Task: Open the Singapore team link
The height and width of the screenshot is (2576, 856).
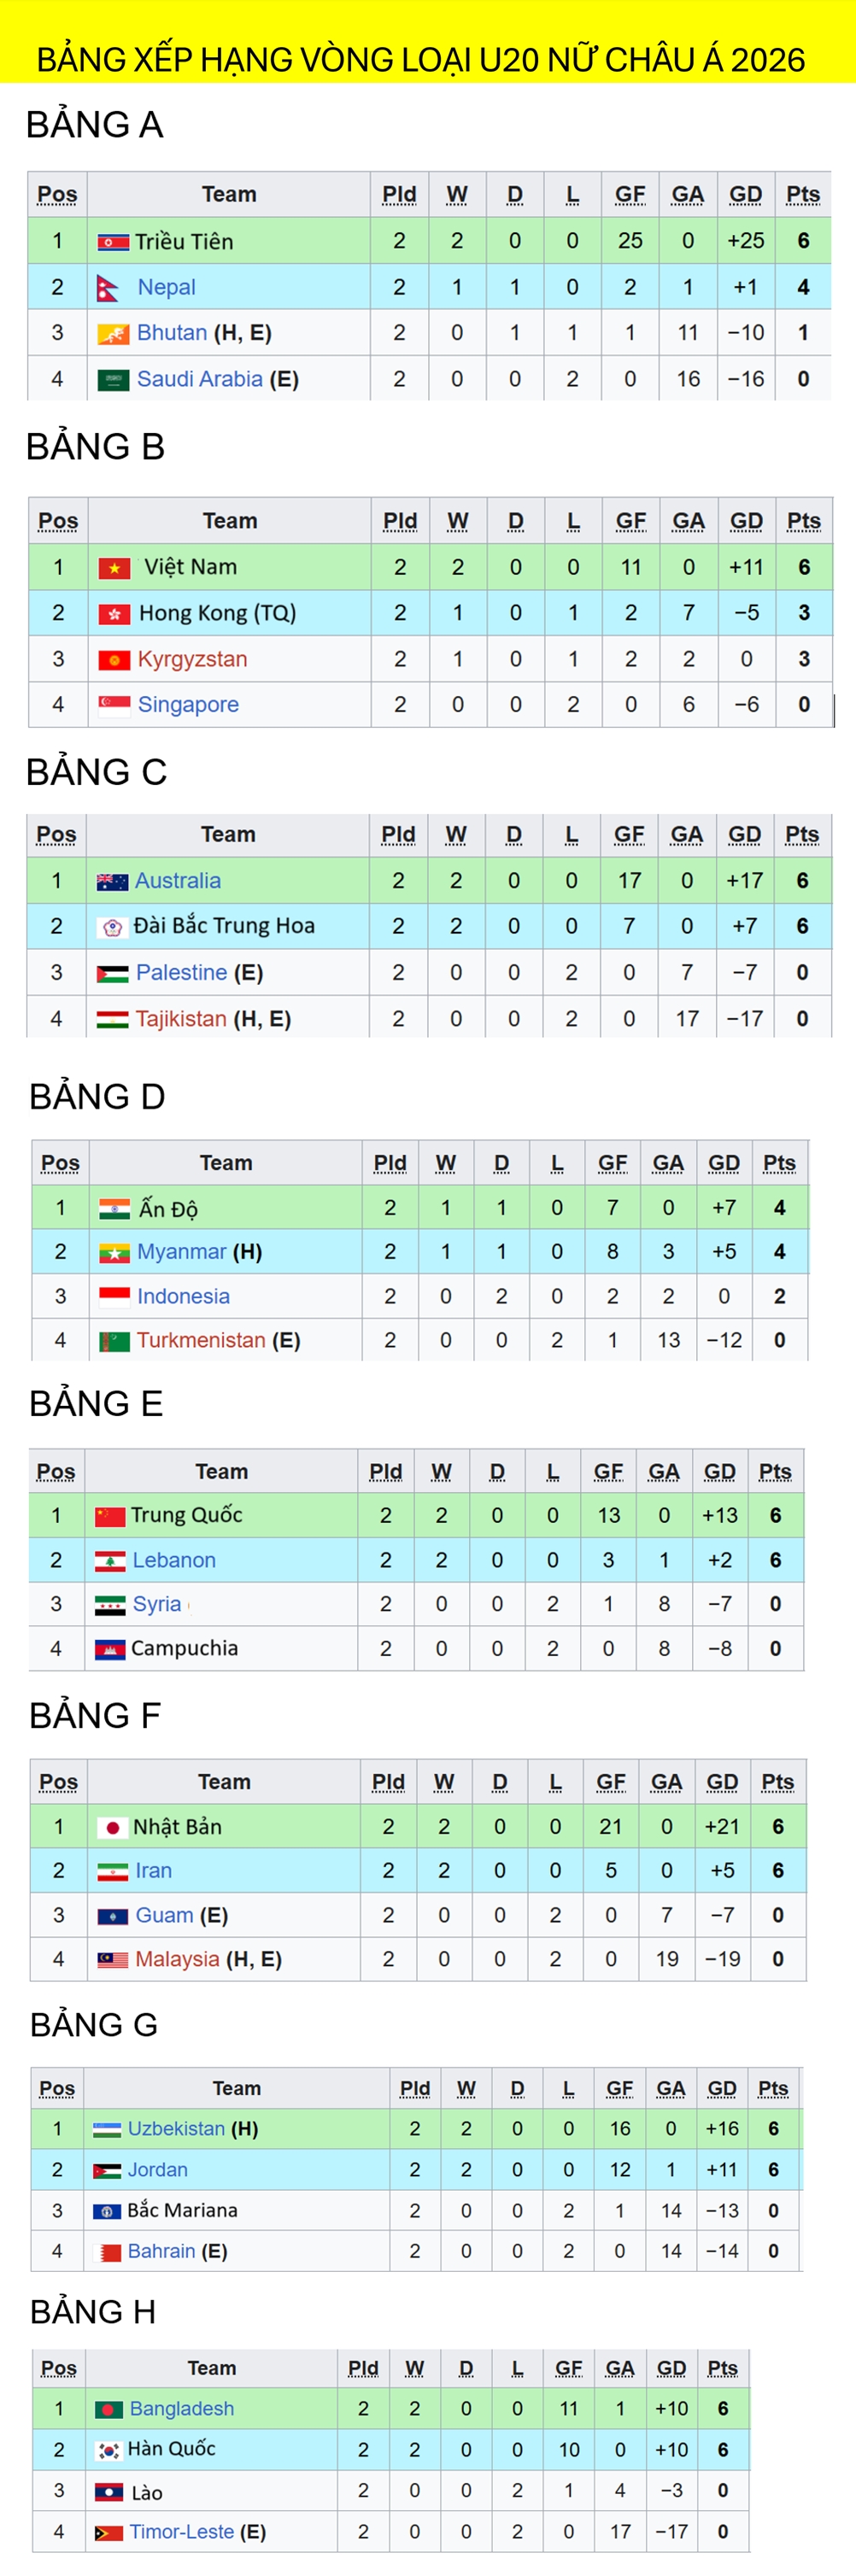Action: click(x=188, y=705)
